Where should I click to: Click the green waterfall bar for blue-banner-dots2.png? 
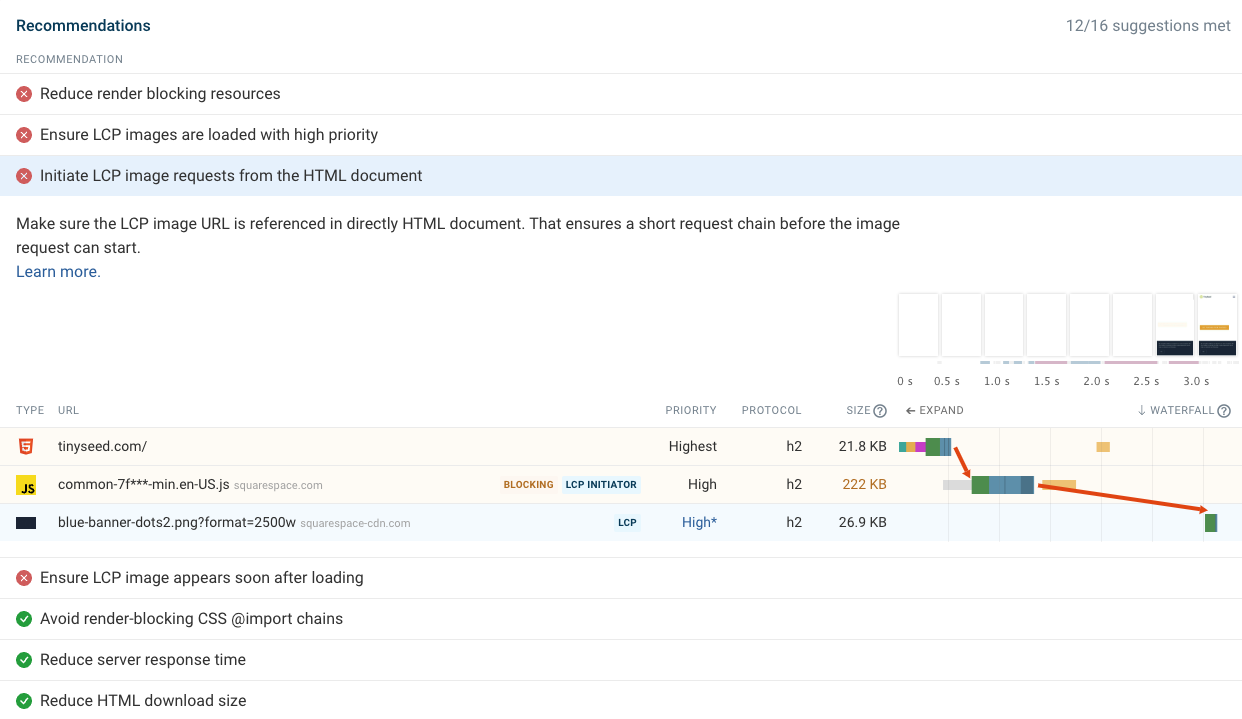(x=1211, y=523)
